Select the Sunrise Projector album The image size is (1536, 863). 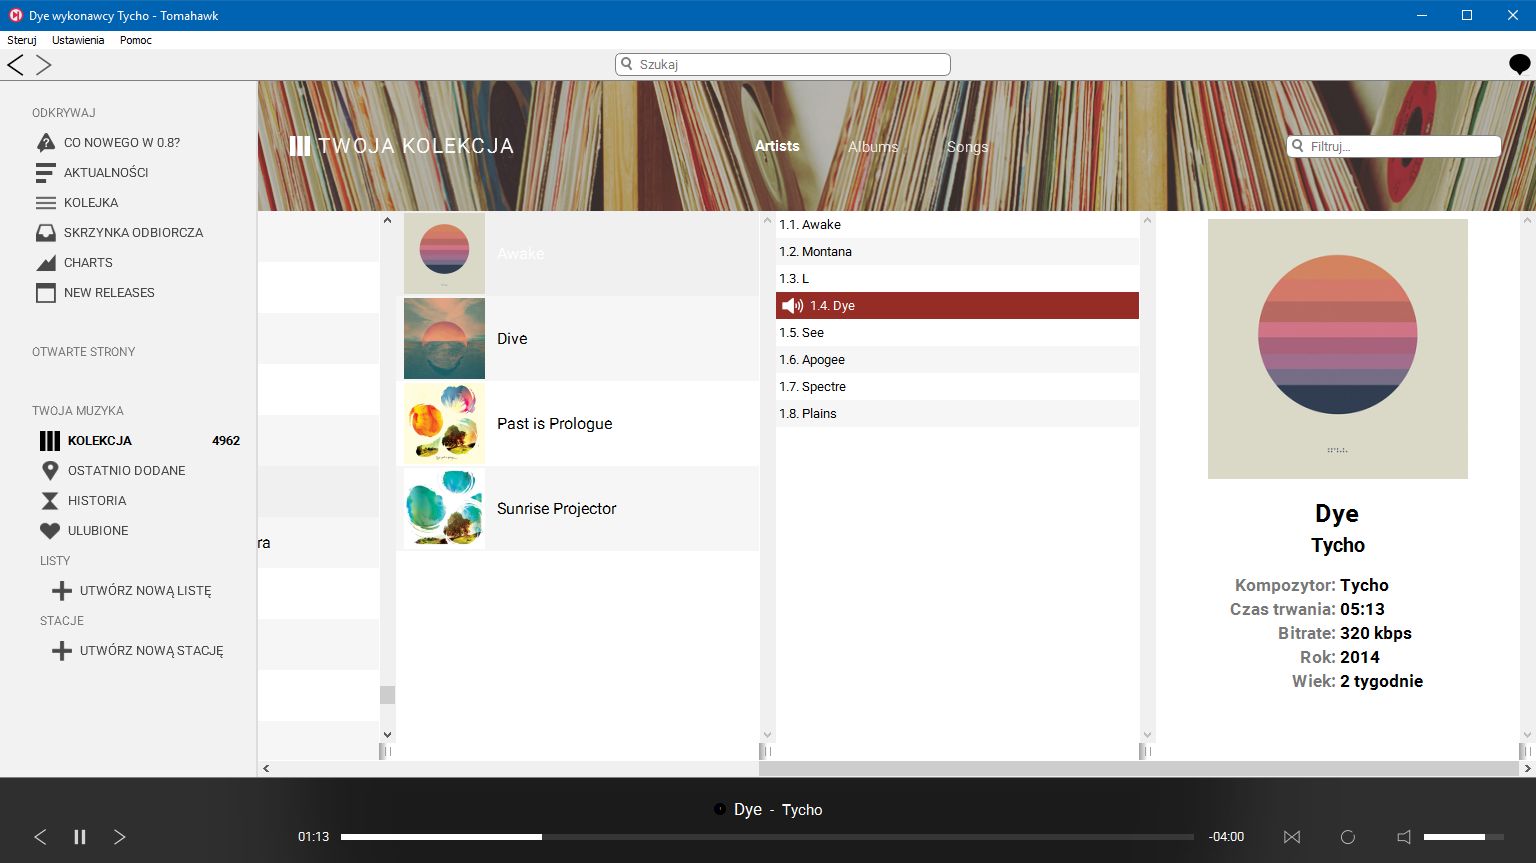(x=578, y=508)
